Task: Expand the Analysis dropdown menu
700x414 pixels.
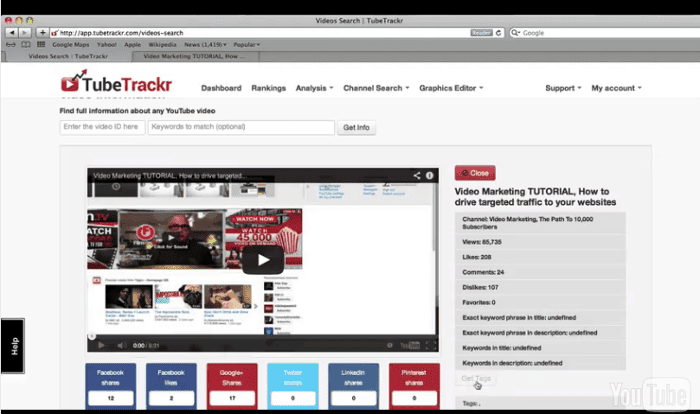Action: point(314,88)
